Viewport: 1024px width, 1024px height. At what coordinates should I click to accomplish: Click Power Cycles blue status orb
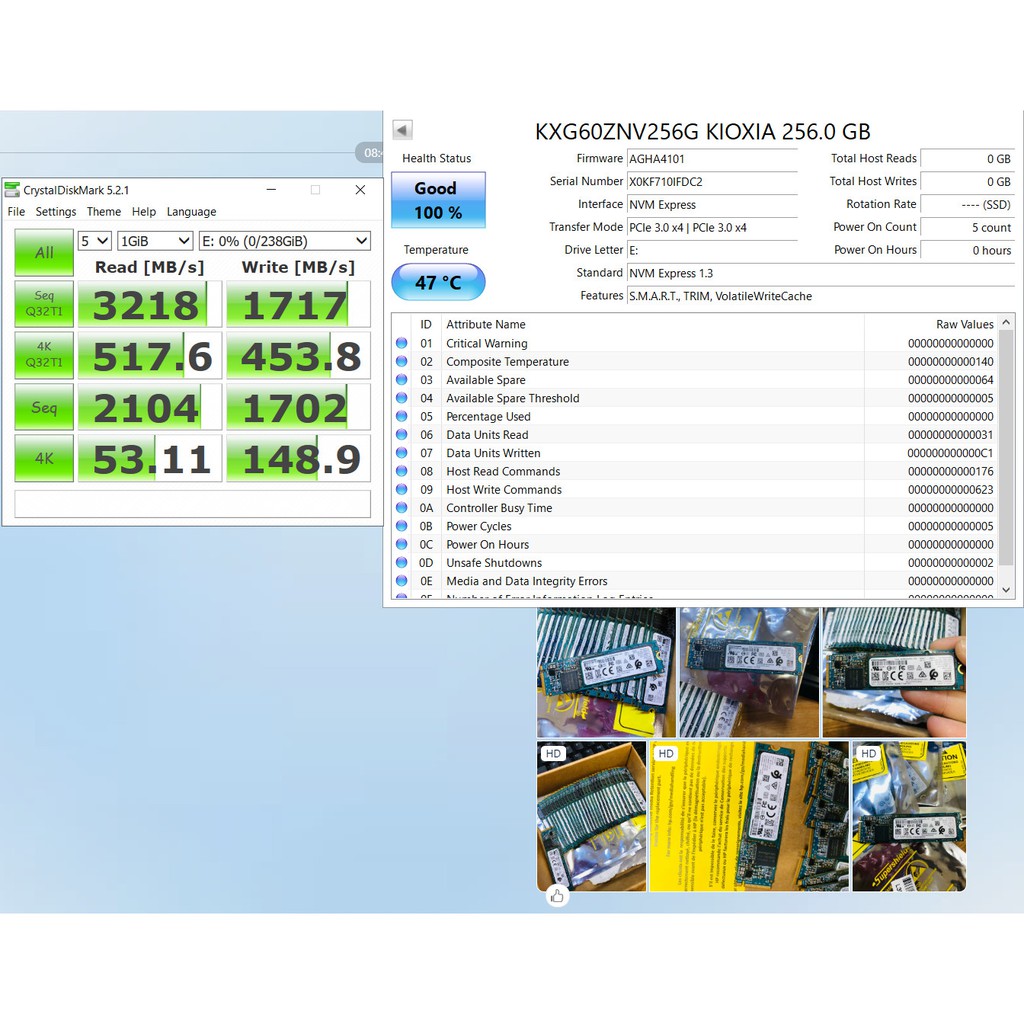point(401,526)
